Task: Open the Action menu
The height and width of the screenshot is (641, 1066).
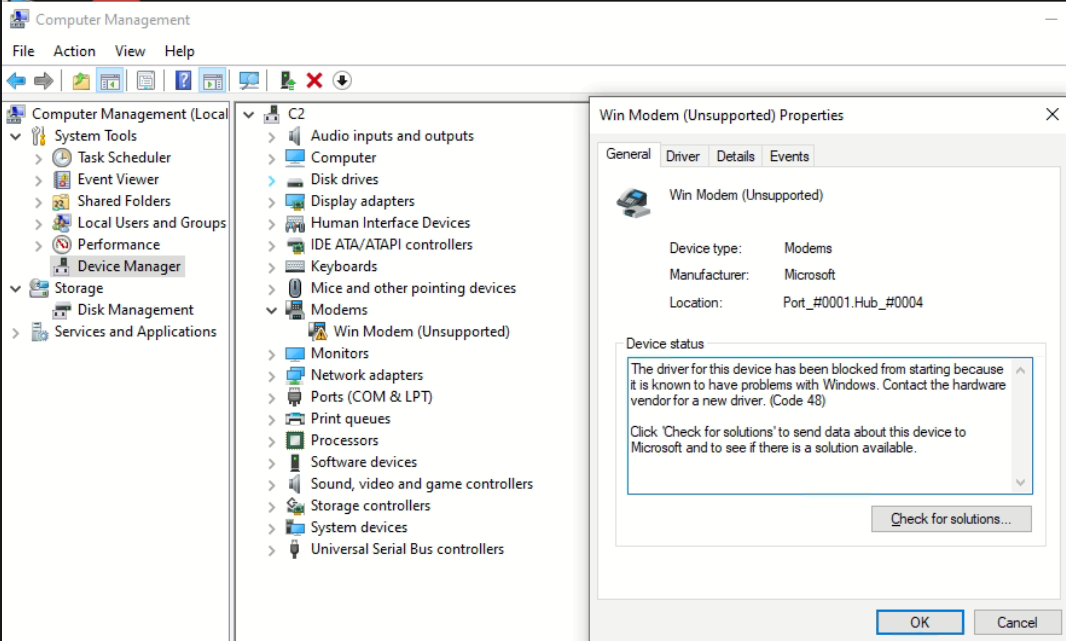Action: [x=74, y=51]
